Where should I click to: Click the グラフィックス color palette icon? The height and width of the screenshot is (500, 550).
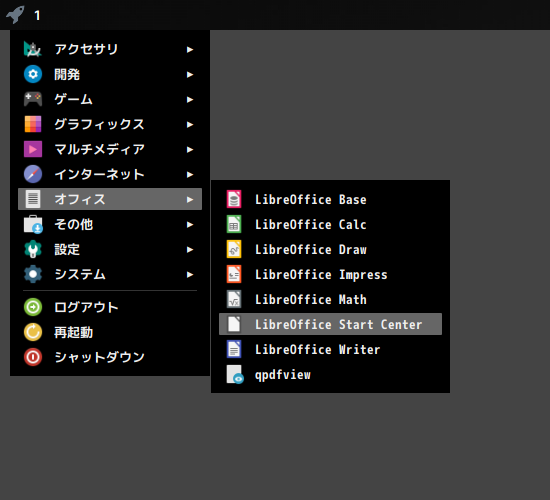pos(33,124)
